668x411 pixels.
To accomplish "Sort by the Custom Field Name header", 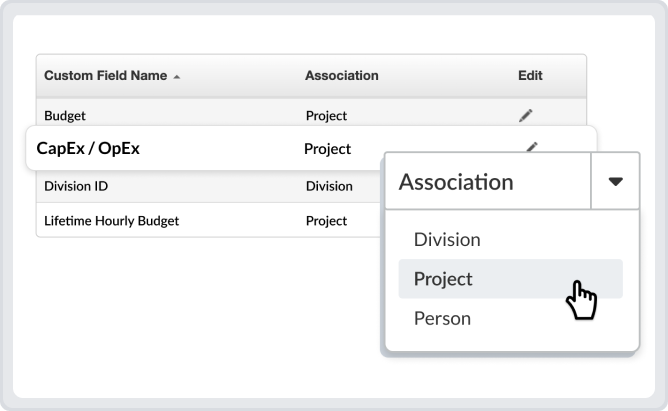I will (105, 76).
